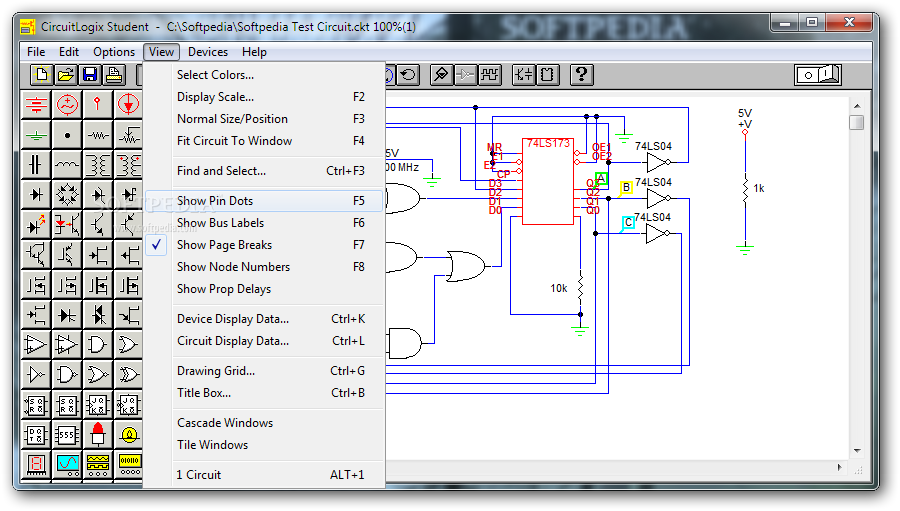Pick the LED device in palette
Image resolution: width=900 pixels, height=511 pixels.
[x=36, y=225]
